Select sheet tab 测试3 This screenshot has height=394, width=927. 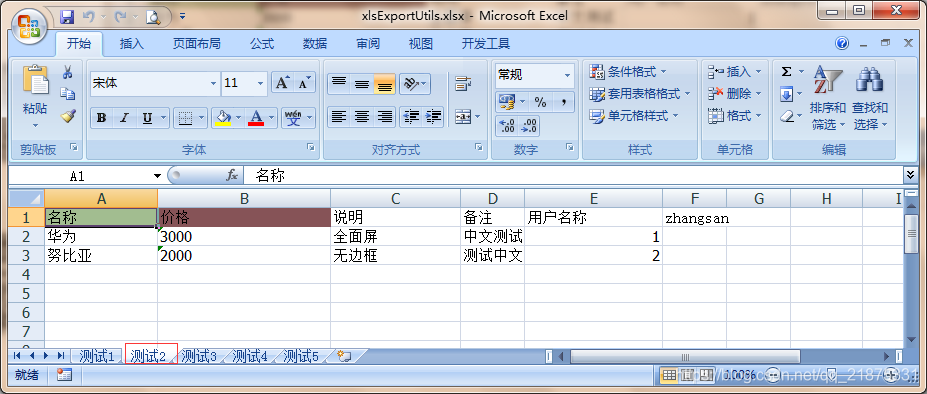(x=199, y=356)
